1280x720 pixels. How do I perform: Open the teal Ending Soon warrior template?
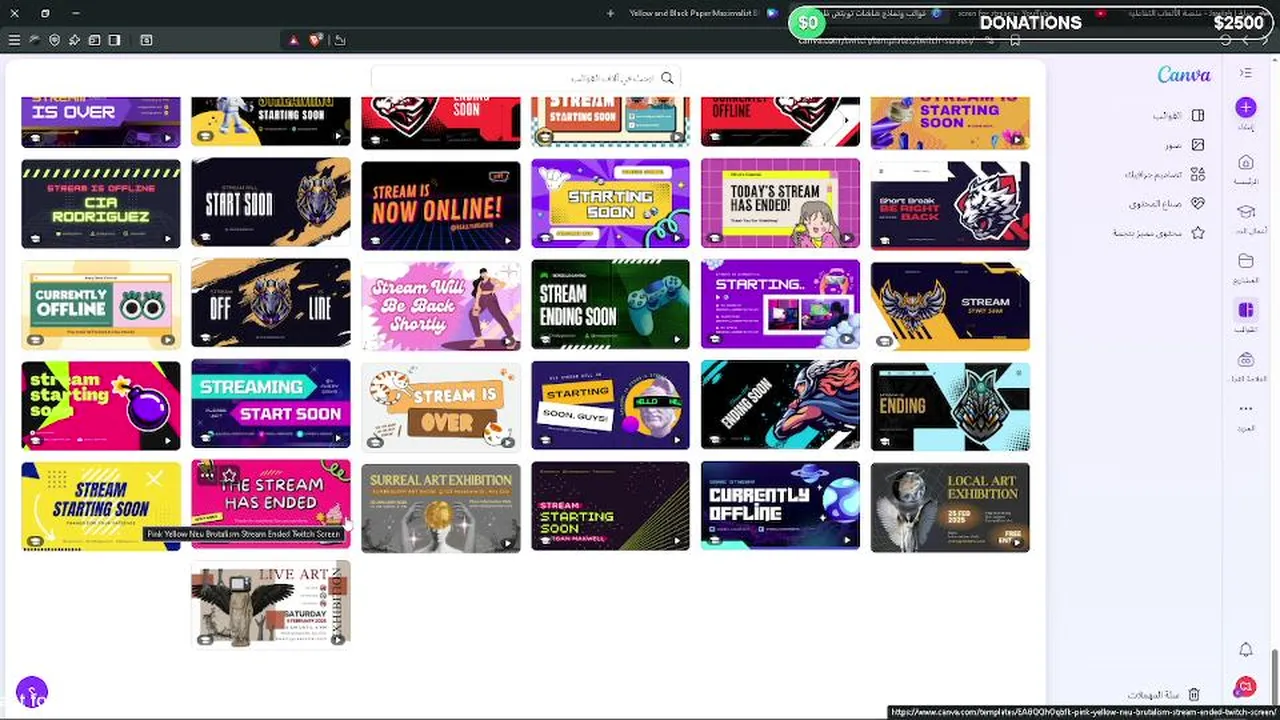(x=780, y=405)
